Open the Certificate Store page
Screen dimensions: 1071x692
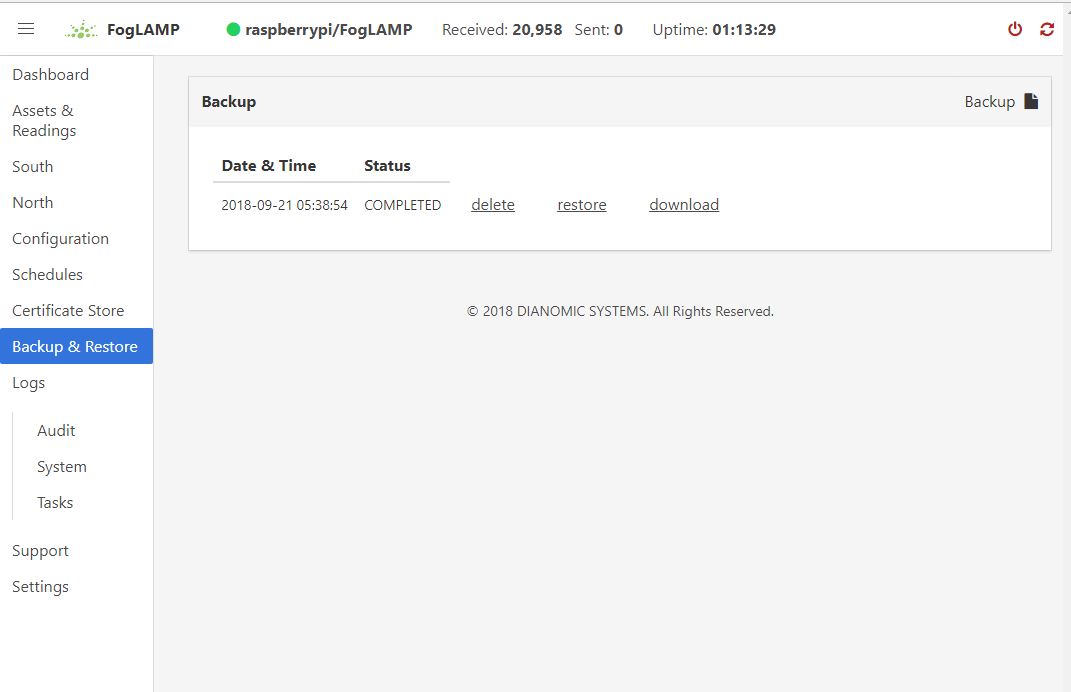click(68, 311)
